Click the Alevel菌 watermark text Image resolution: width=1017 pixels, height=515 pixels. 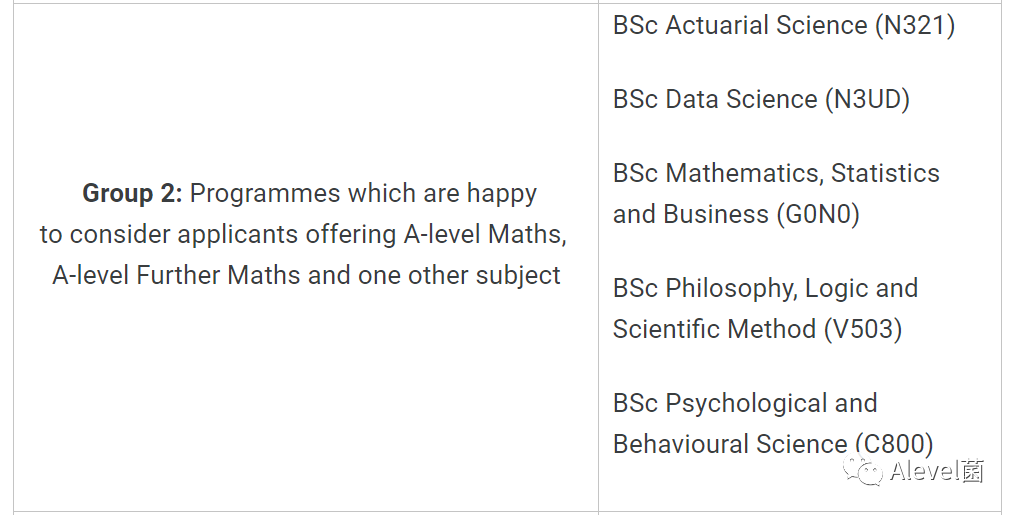pyautogui.click(x=937, y=471)
